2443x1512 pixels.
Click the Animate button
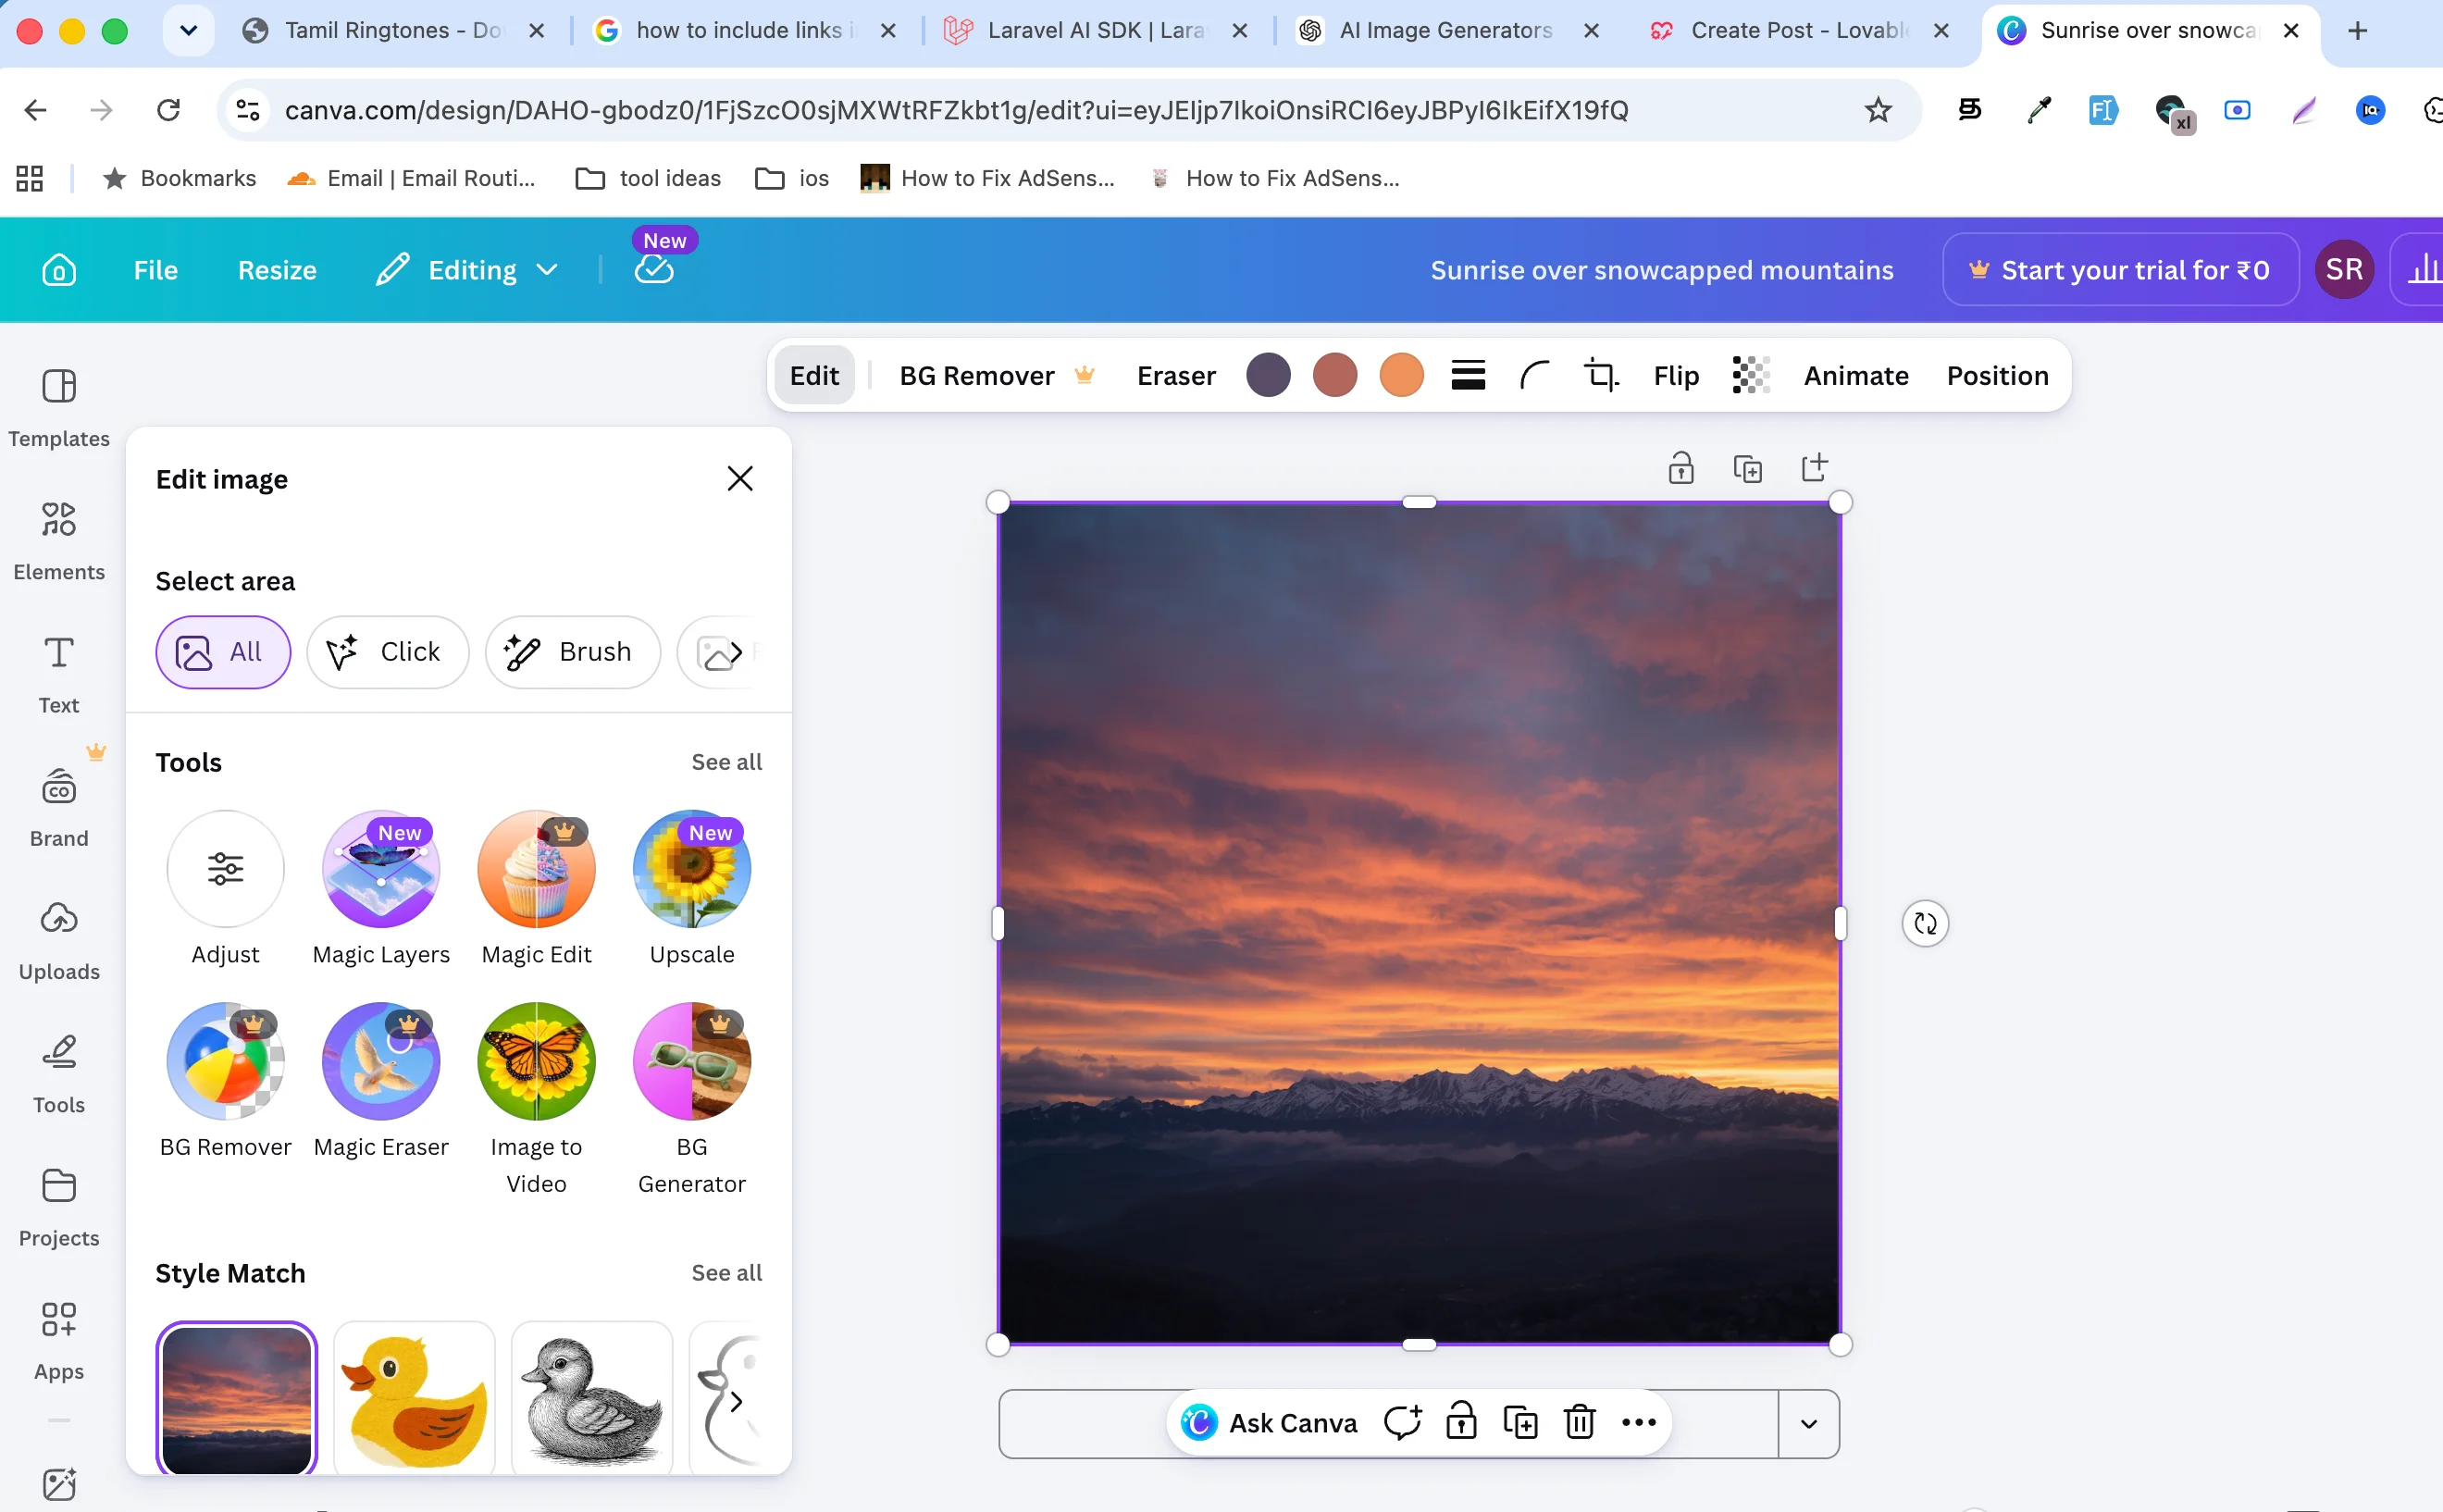pyautogui.click(x=1856, y=376)
